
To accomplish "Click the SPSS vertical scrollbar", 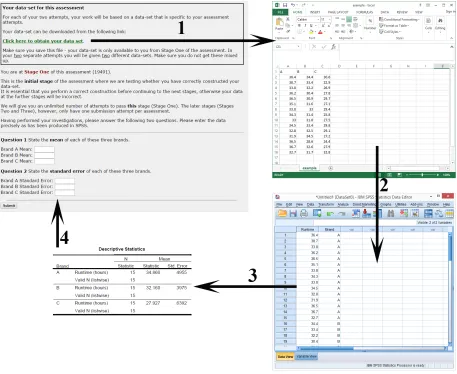I will (450, 289).
